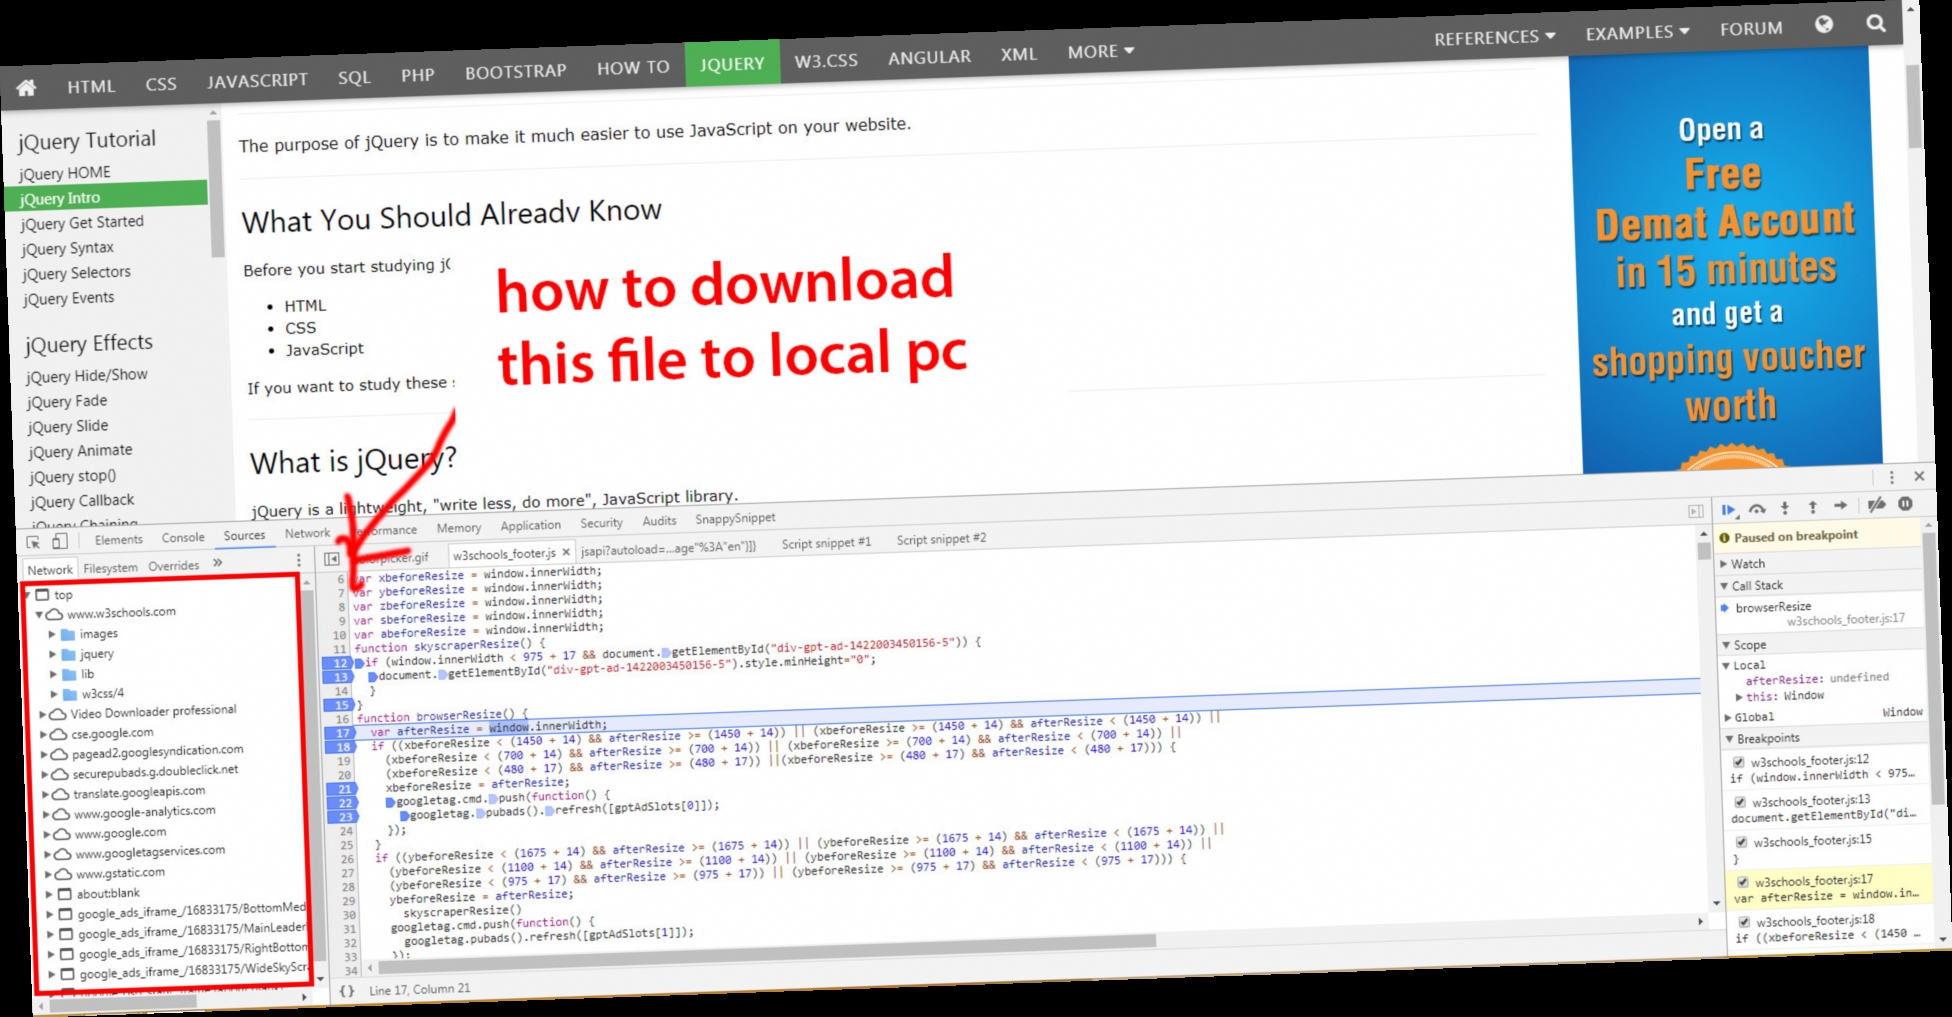Hide the debugger pane toggle icon

point(1695,511)
